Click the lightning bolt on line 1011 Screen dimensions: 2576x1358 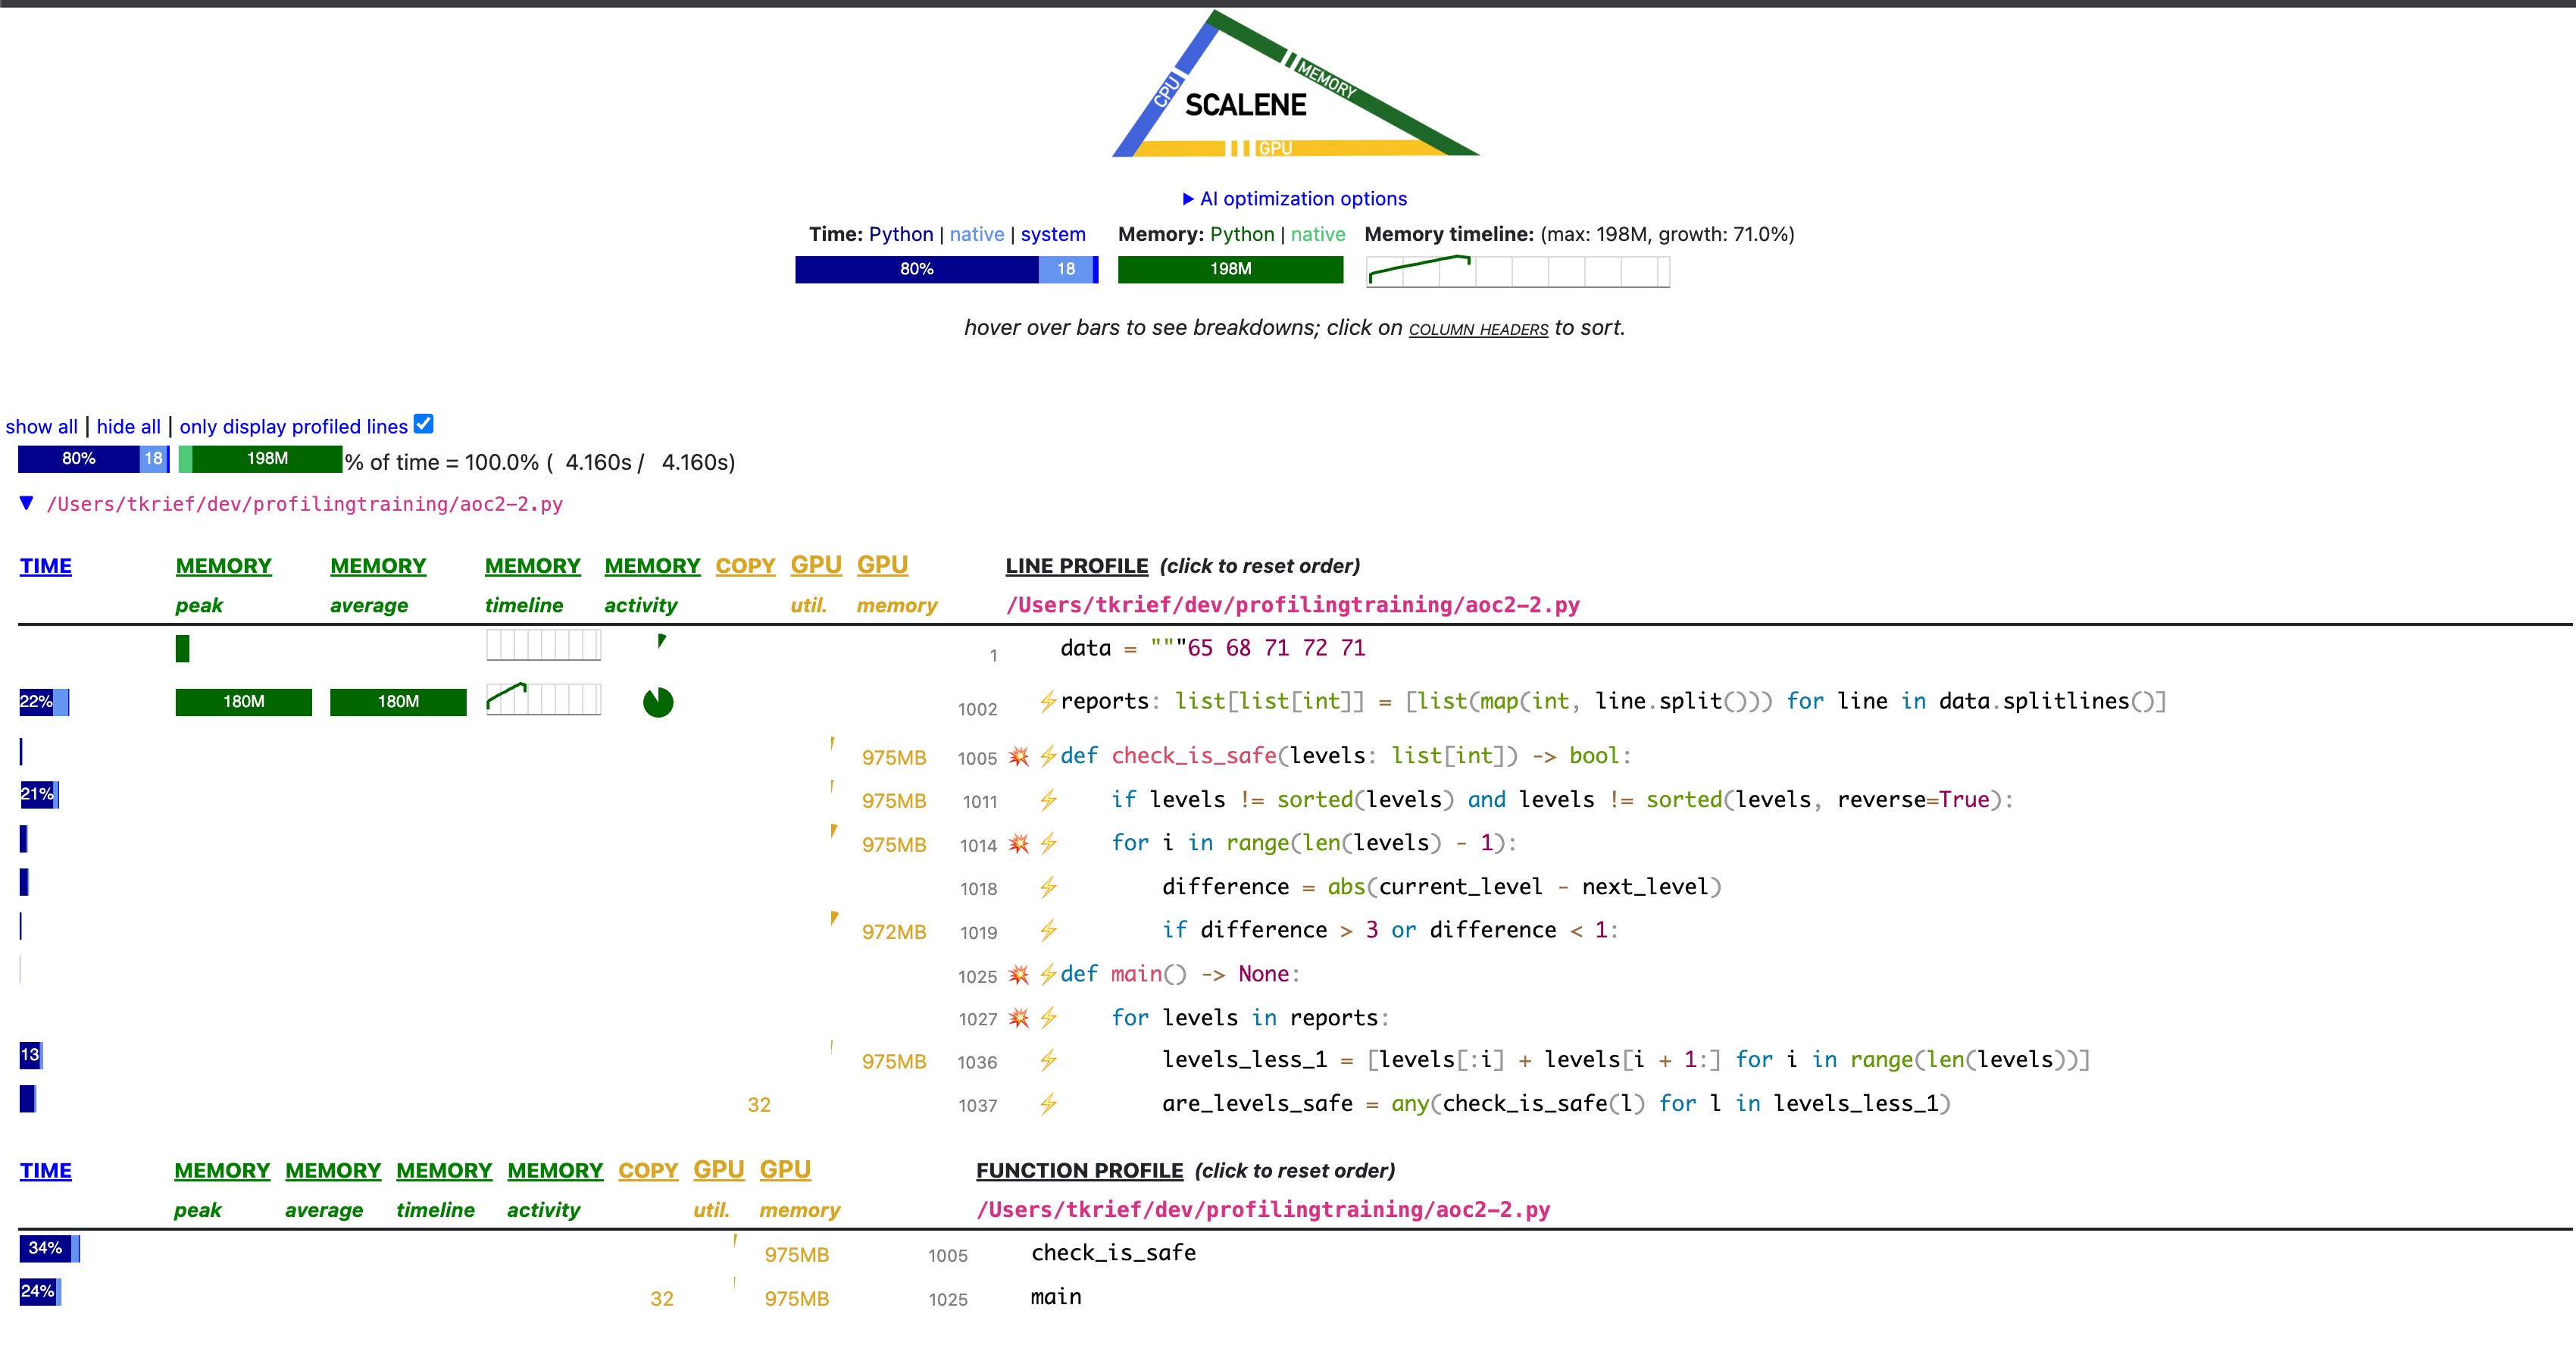pyautogui.click(x=1047, y=800)
